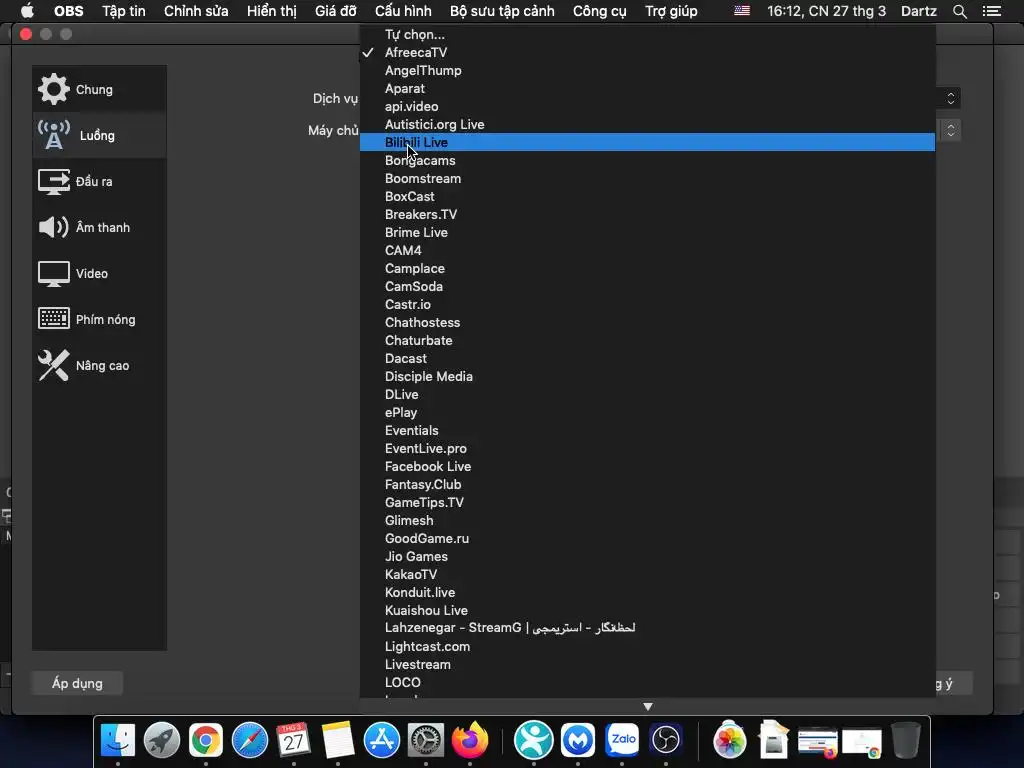Select Dacast service
Viewport: 1024px width, 768px height.
[647, 359]
